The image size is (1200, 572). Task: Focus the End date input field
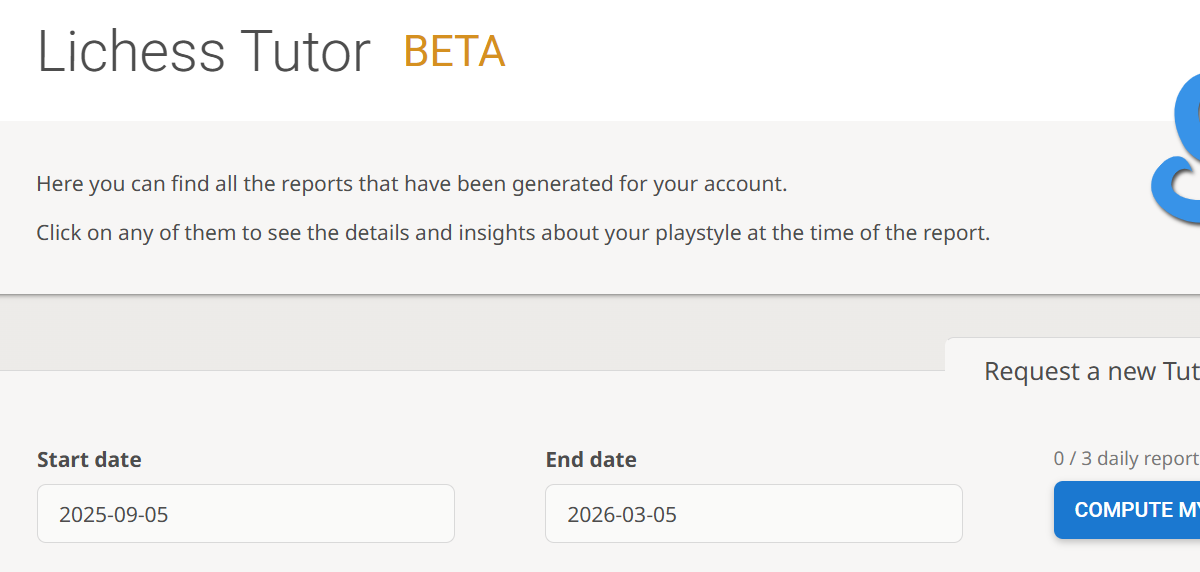tap(753, 514)
